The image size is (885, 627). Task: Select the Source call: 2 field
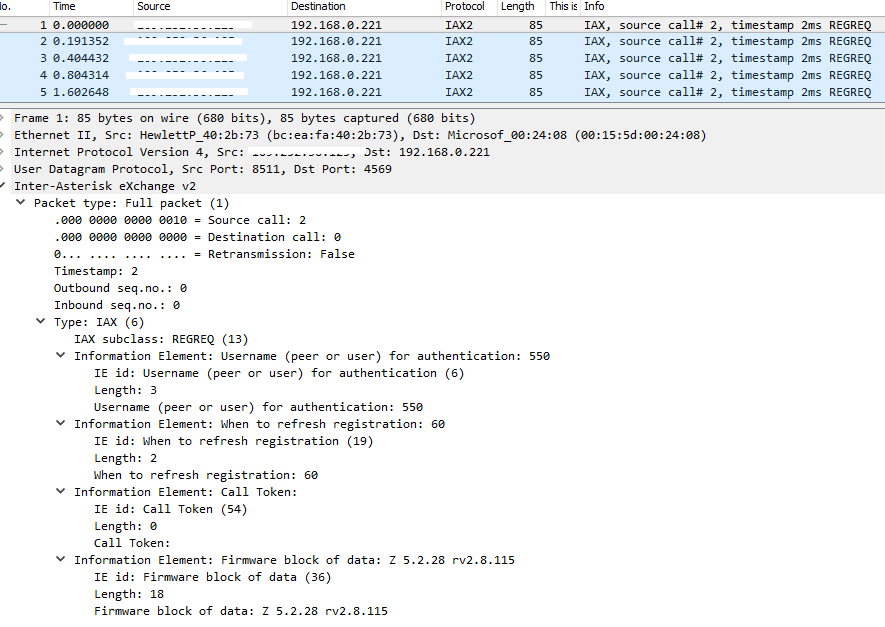tap(180, 220)
